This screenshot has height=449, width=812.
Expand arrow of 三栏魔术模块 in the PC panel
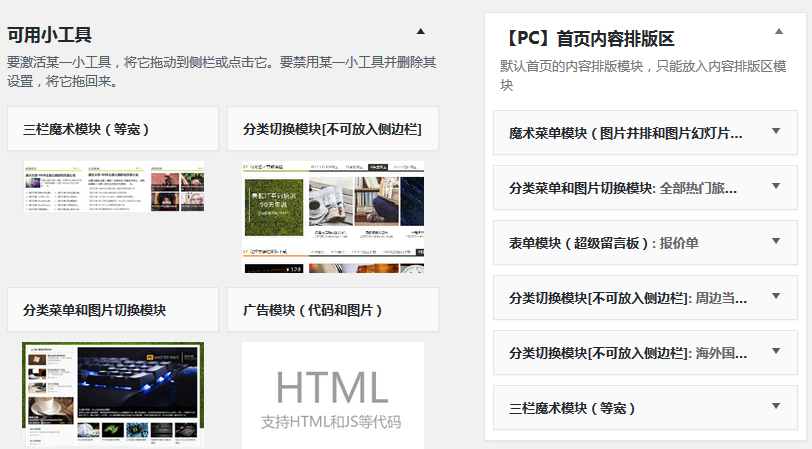click(776, 406)
